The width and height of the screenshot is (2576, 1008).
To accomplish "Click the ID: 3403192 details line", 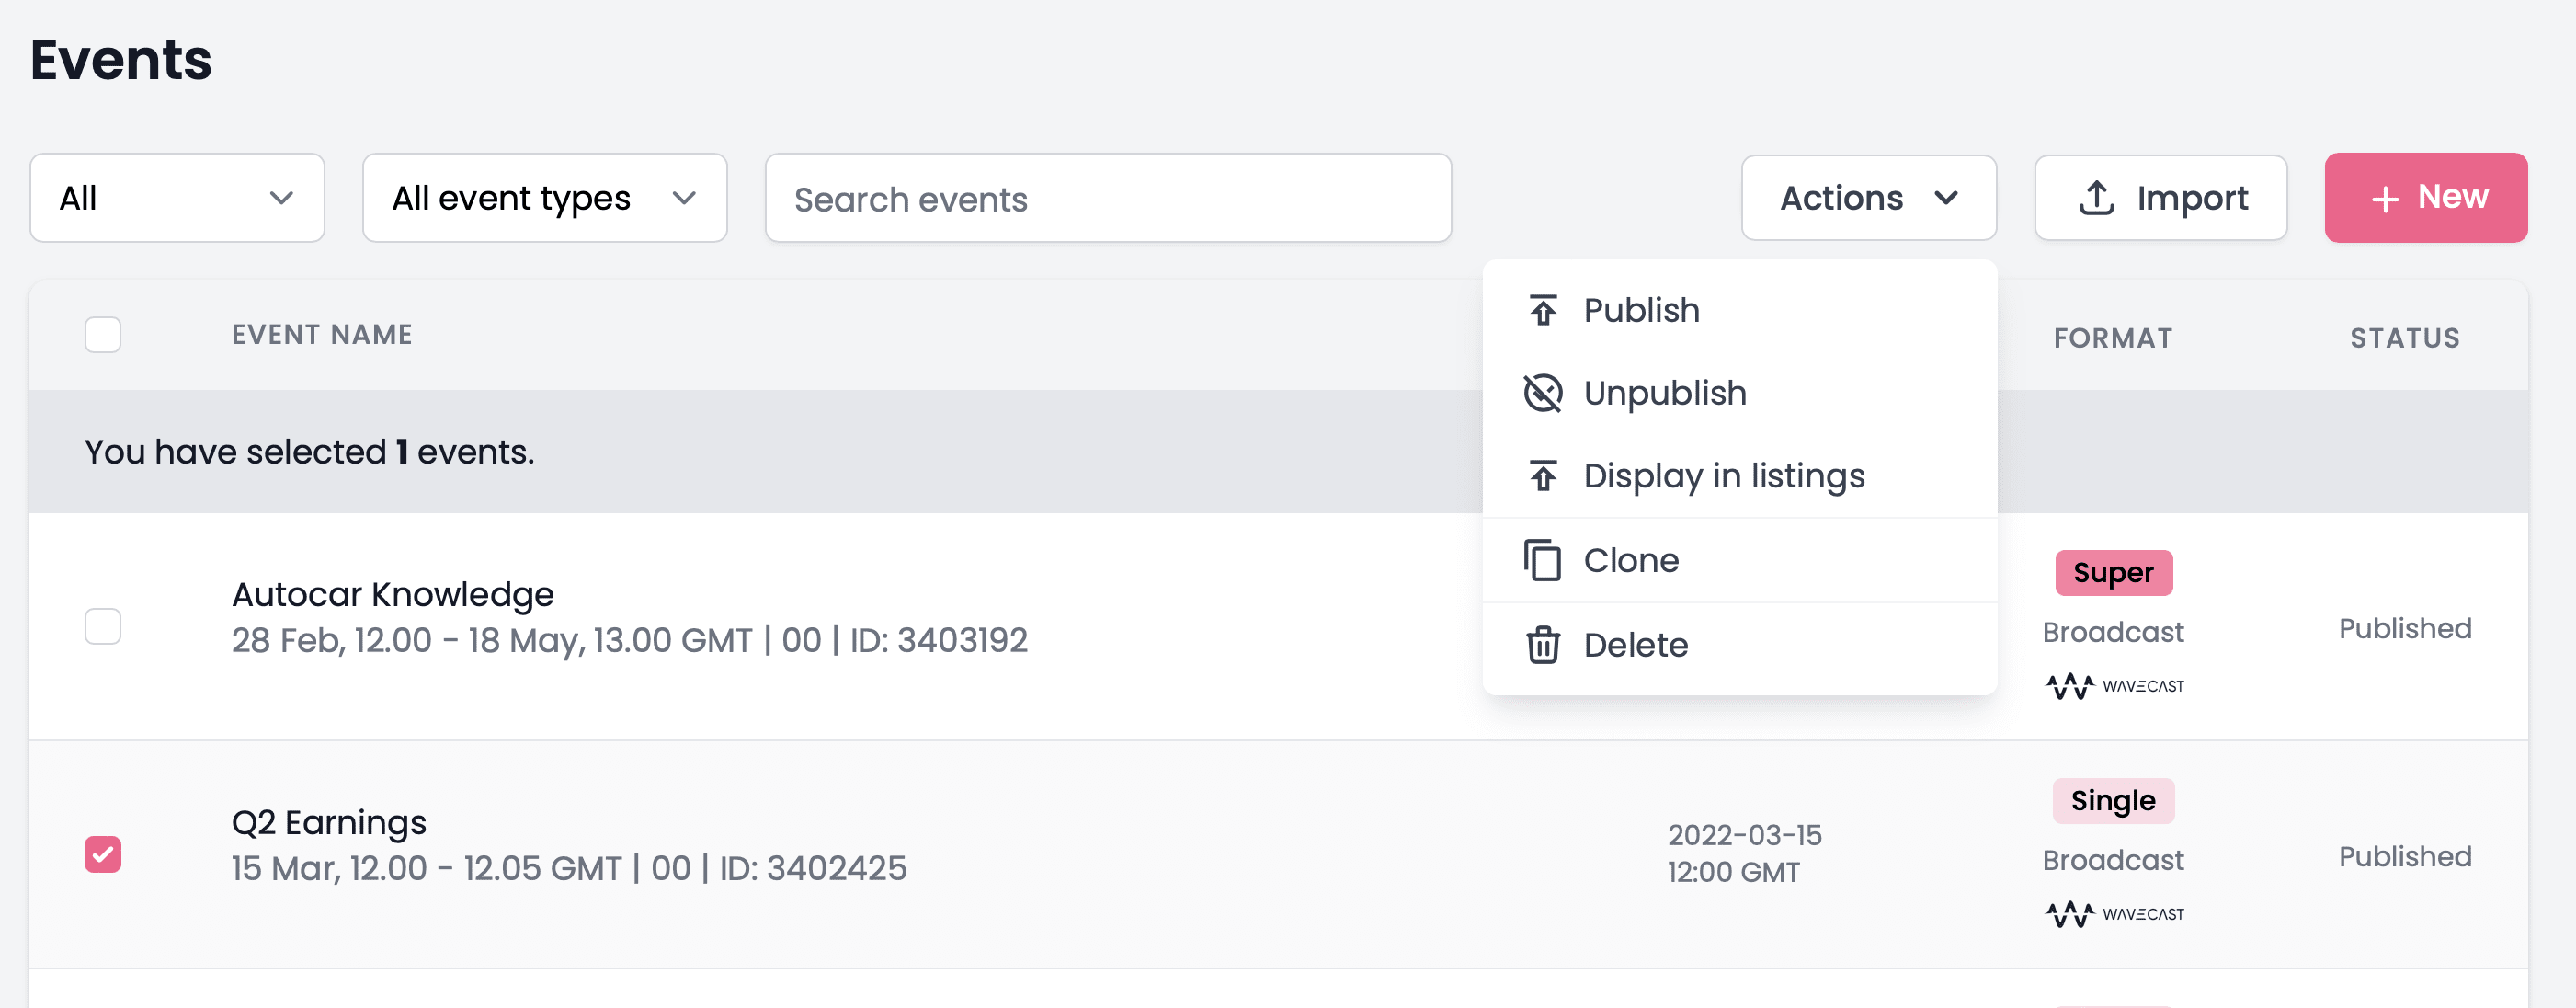I will (630, 640).
